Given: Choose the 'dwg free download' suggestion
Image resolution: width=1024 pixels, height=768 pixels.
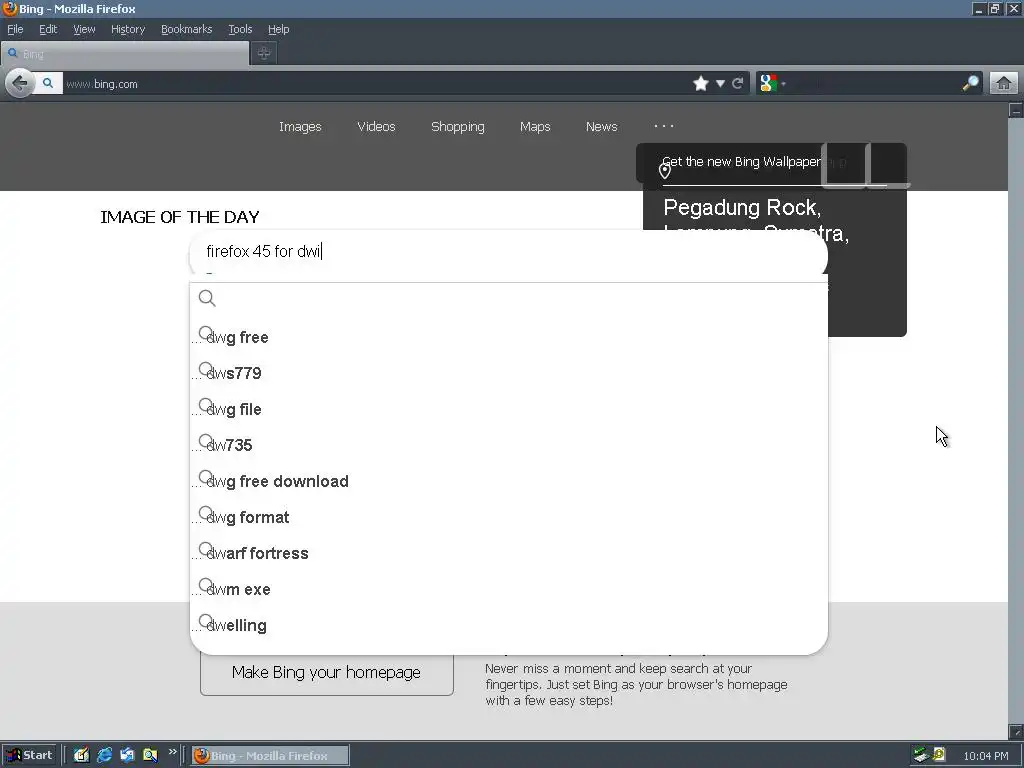Looking at the screenshot, I should point(508,481).
